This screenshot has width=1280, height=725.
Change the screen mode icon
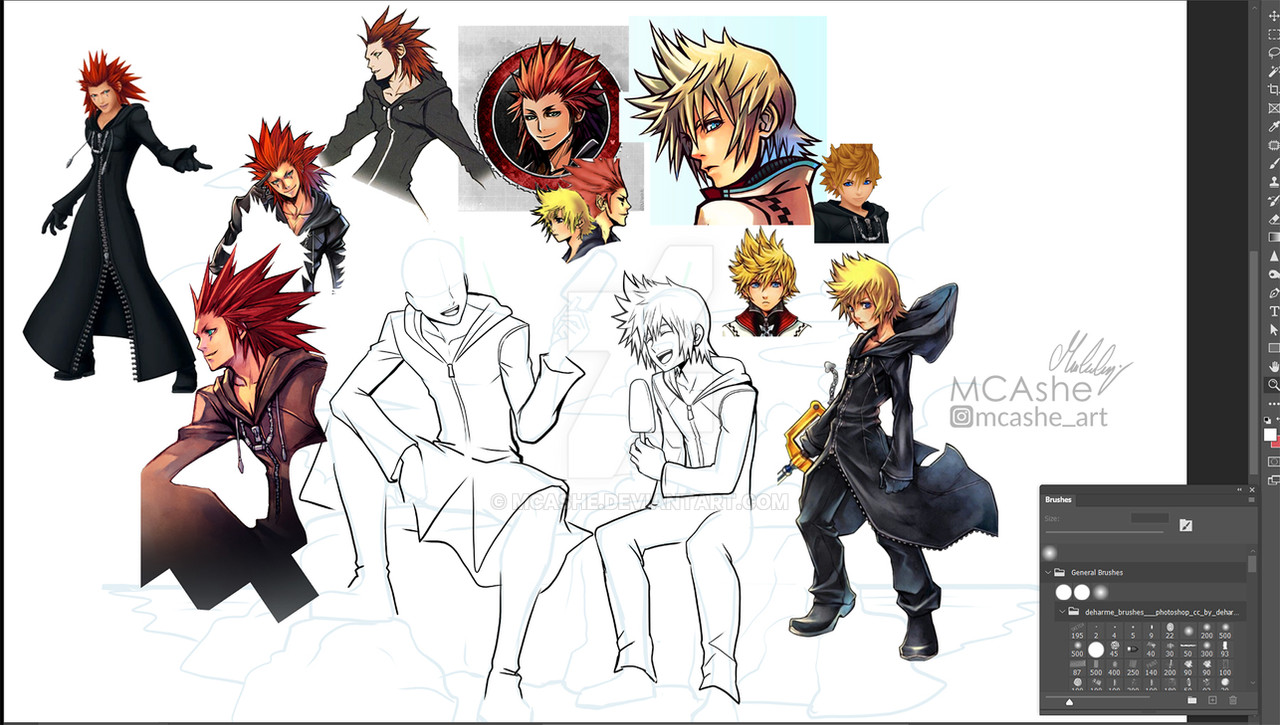1273,478
